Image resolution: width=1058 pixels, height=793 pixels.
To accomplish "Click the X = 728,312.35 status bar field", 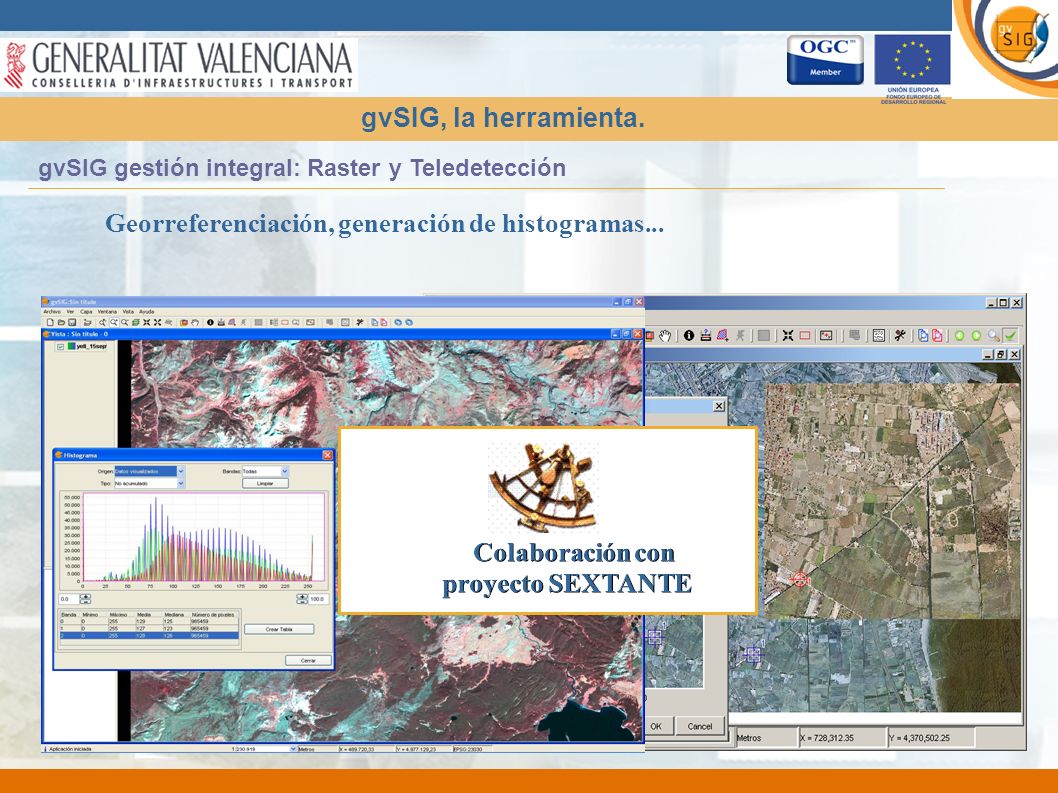I will pos(841,738).
